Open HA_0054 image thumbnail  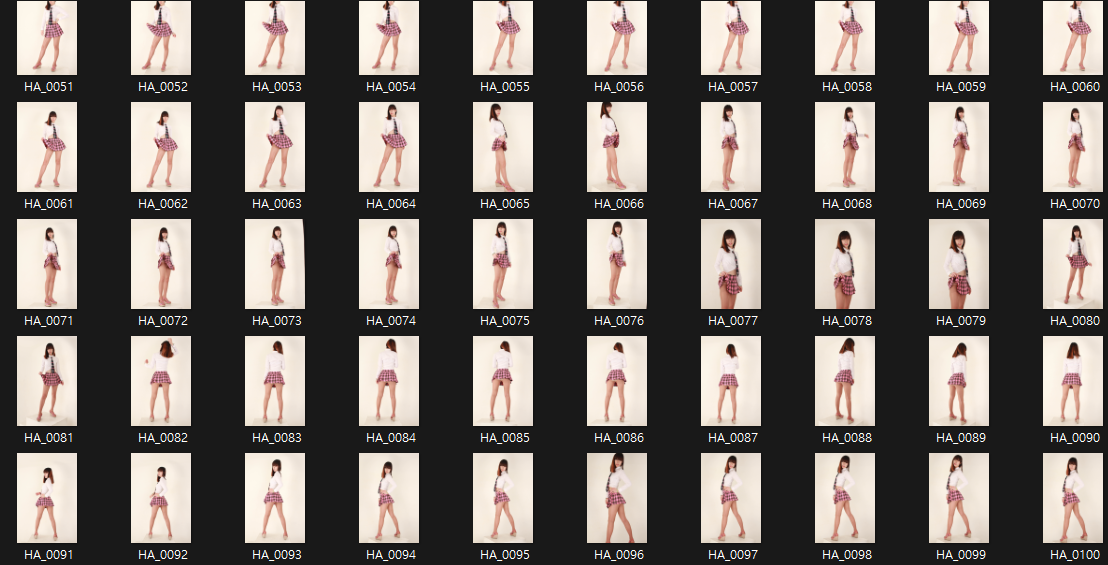(x=389, y=38)
